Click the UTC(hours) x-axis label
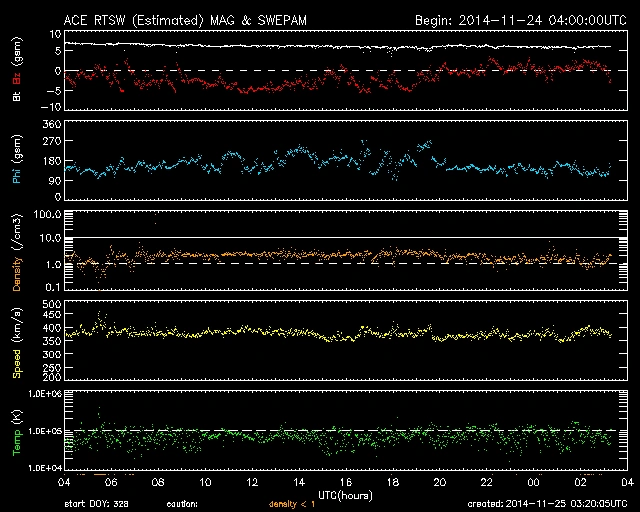This screenshot has height=512, width=640. click(346, 494)
